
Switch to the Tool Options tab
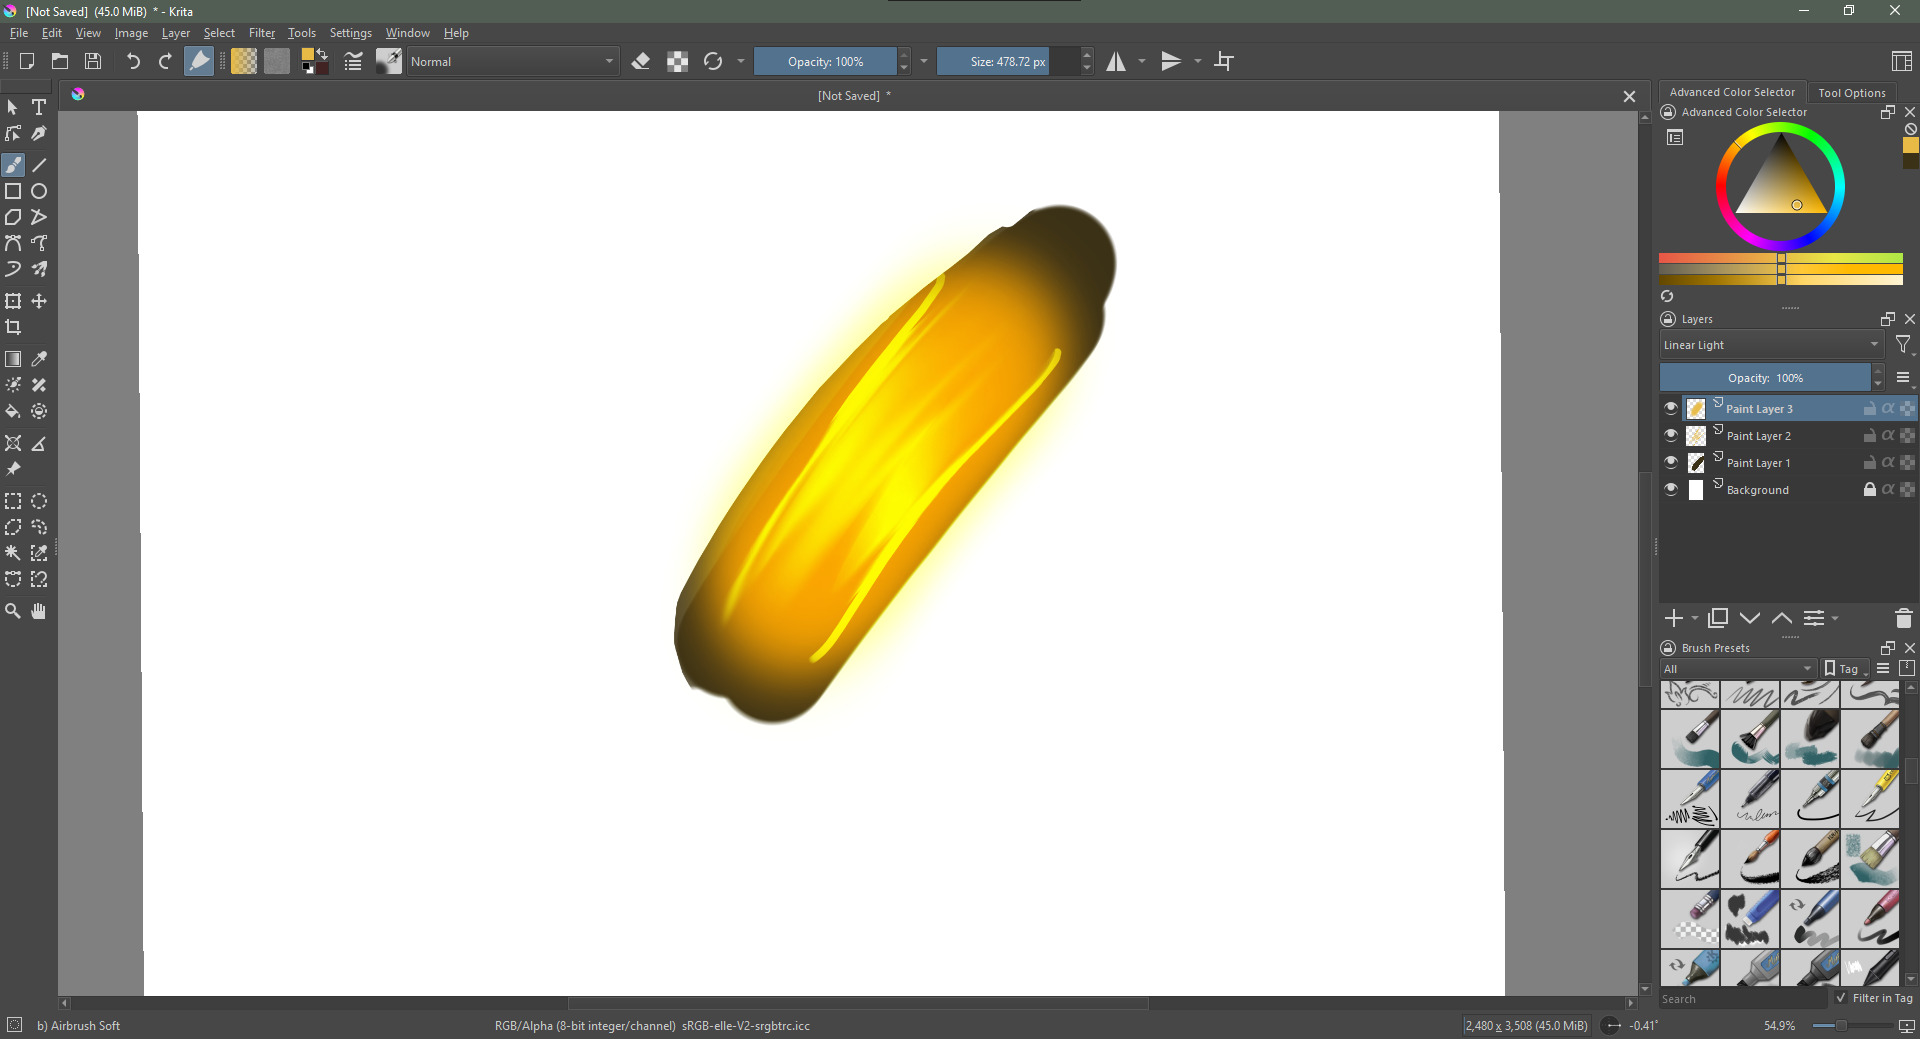coord(1852,93)
